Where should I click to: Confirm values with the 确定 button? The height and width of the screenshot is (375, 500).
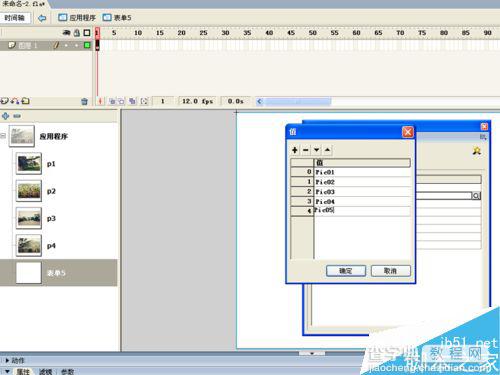click(346, 271)
